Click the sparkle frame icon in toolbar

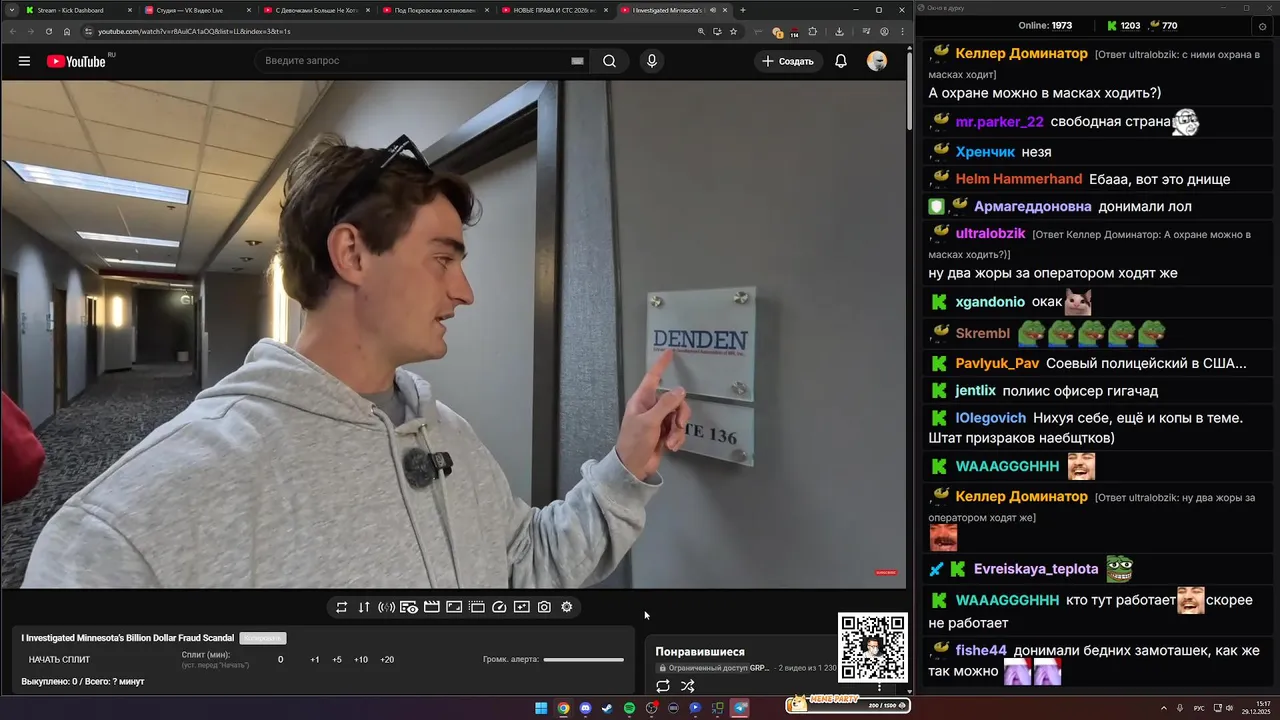point(521,607)
